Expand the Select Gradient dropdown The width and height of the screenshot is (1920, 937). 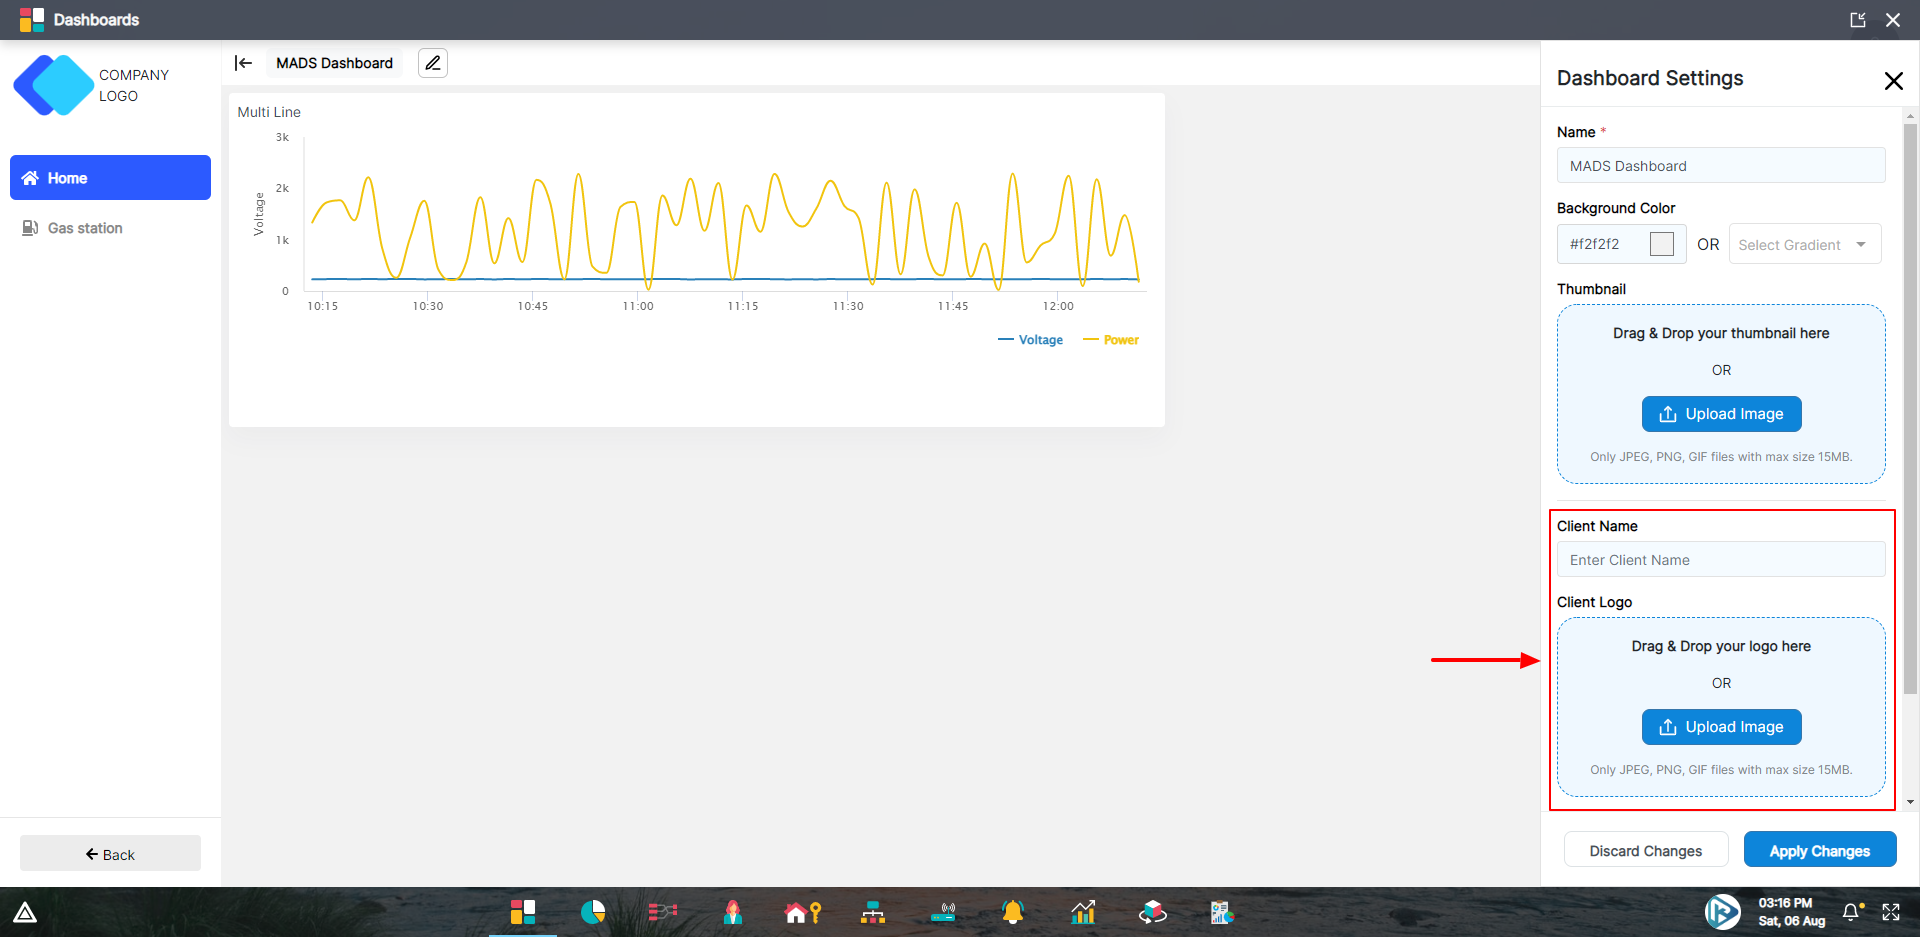click(x=1804, y=245)
